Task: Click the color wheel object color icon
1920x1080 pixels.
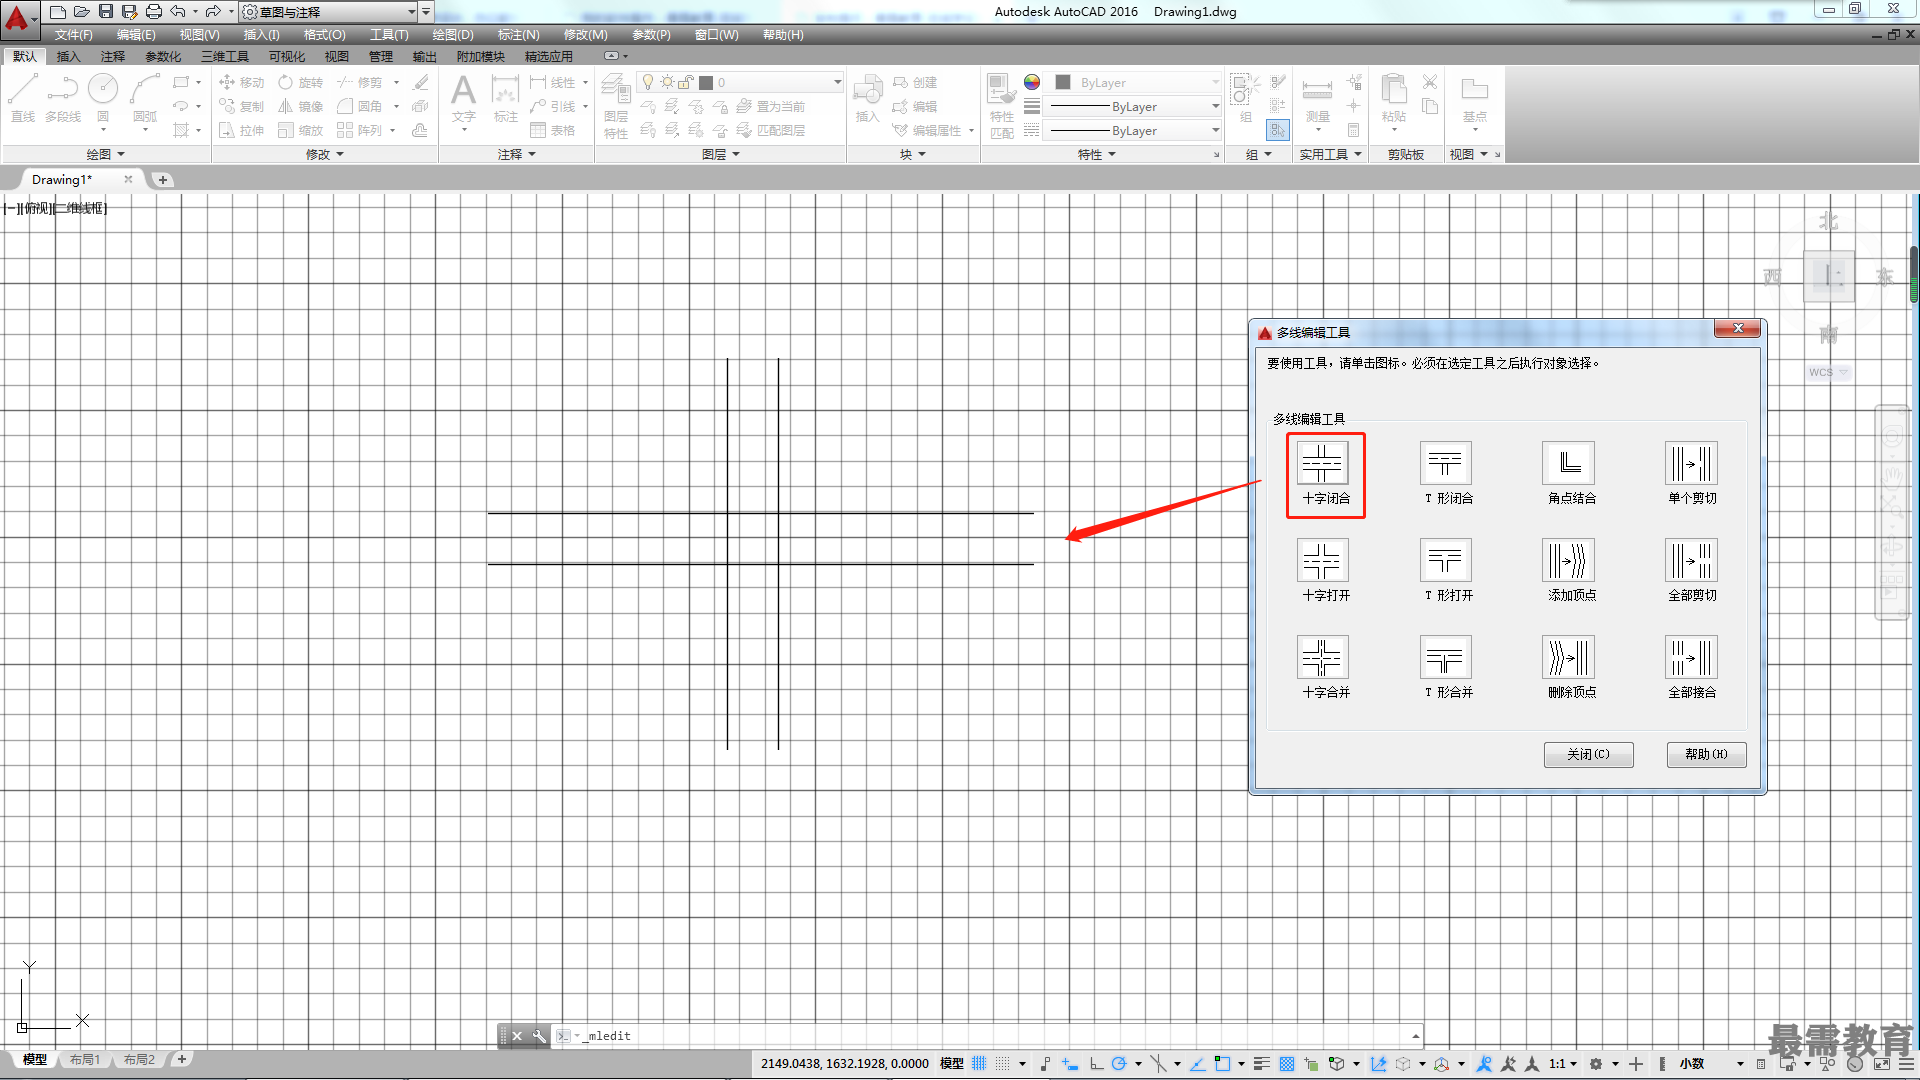Action: 1032,82
